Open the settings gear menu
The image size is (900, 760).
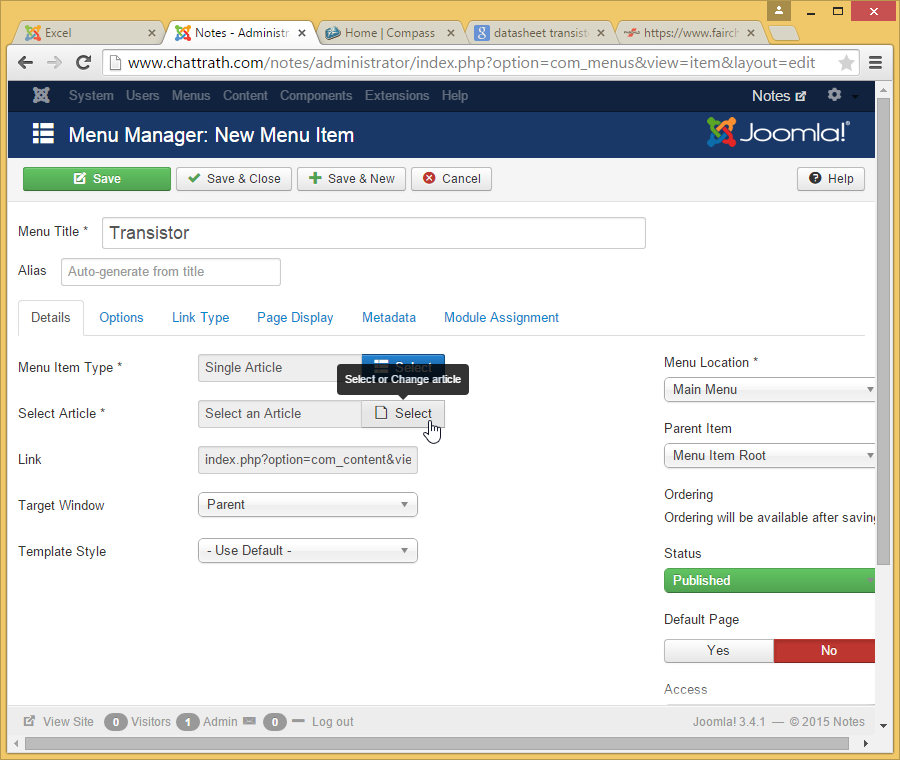[x=835, y=96]
